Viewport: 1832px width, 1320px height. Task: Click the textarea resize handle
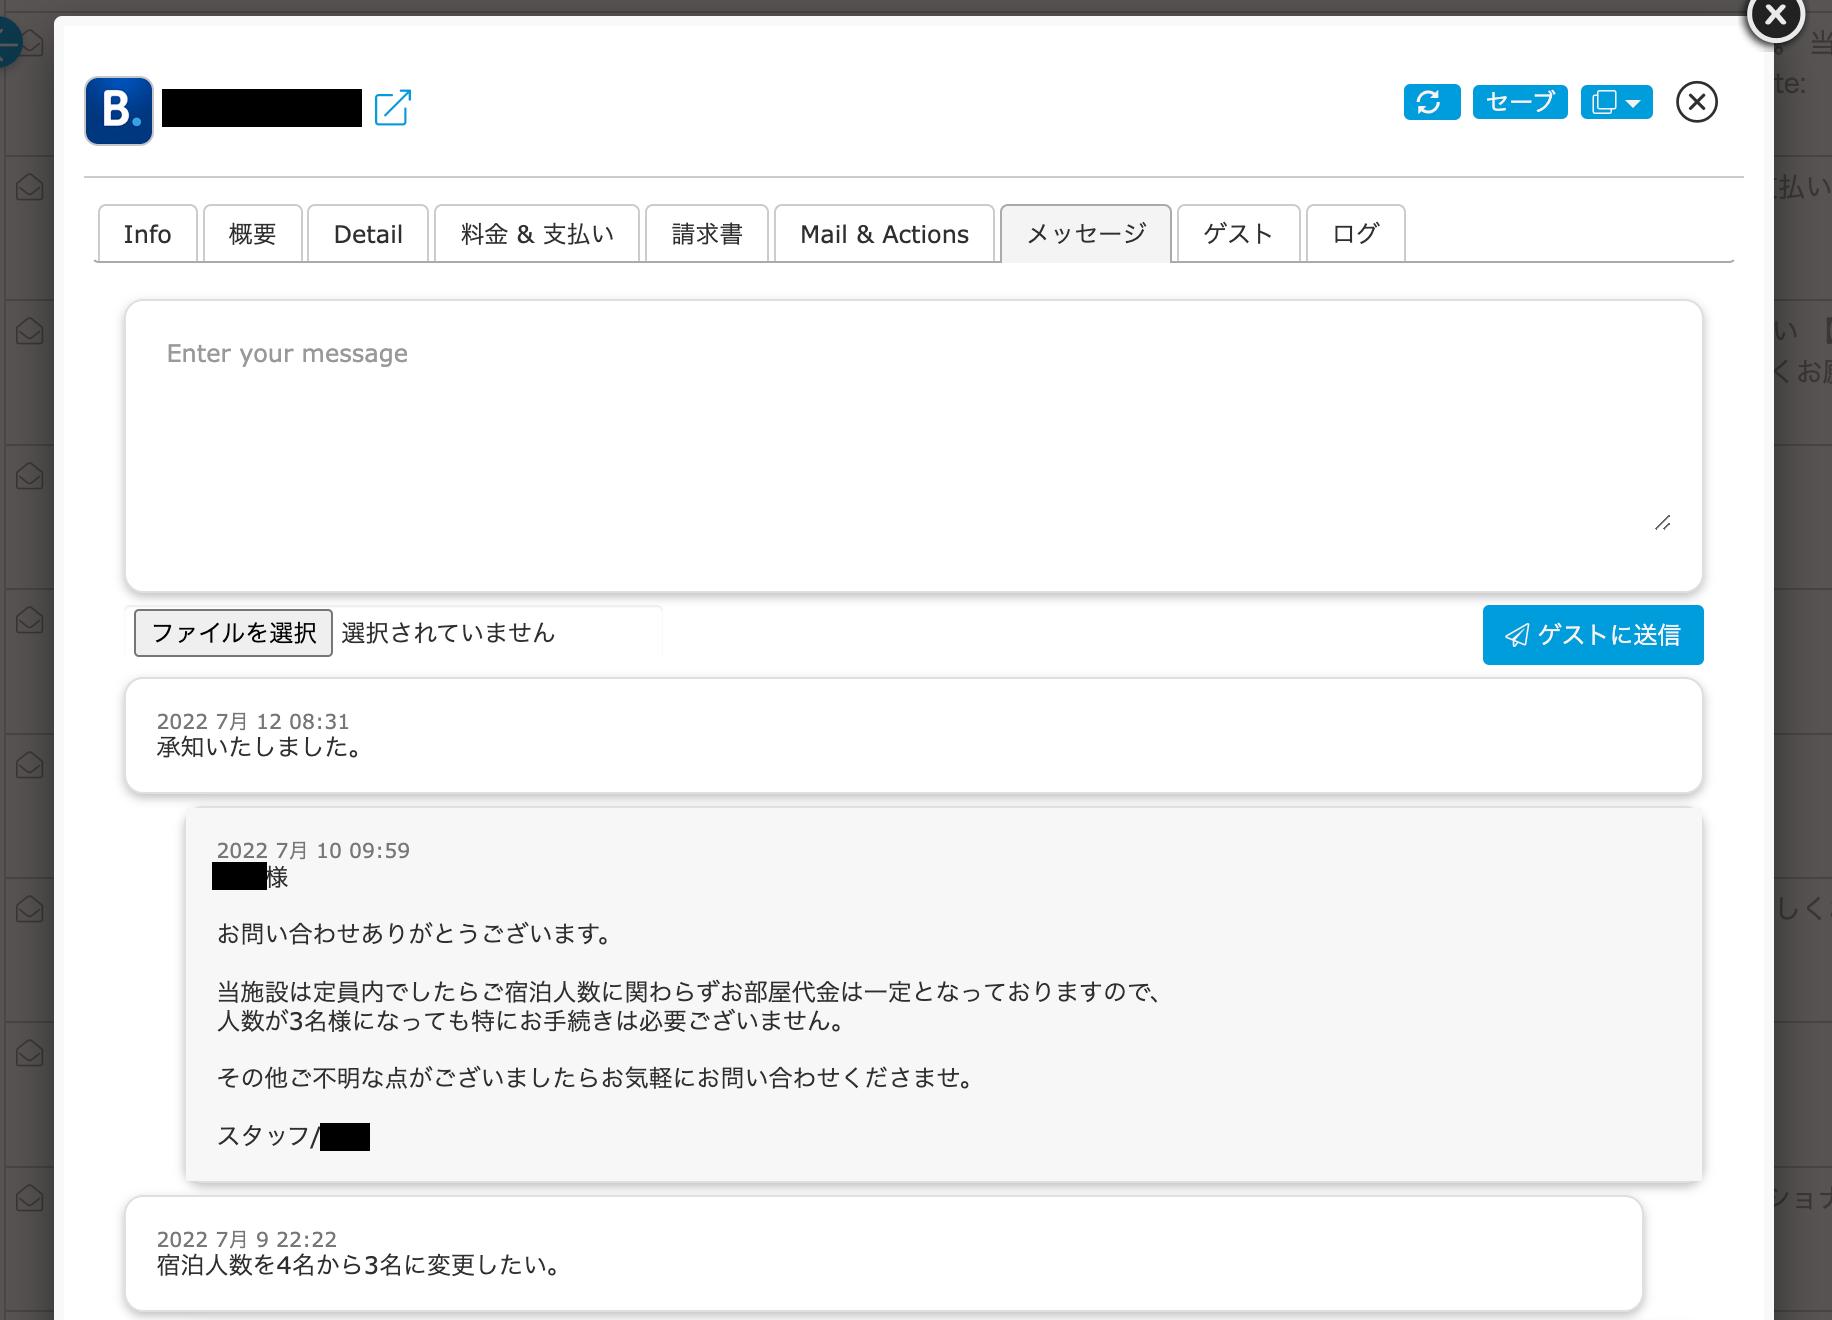[x=1662, y=523]
